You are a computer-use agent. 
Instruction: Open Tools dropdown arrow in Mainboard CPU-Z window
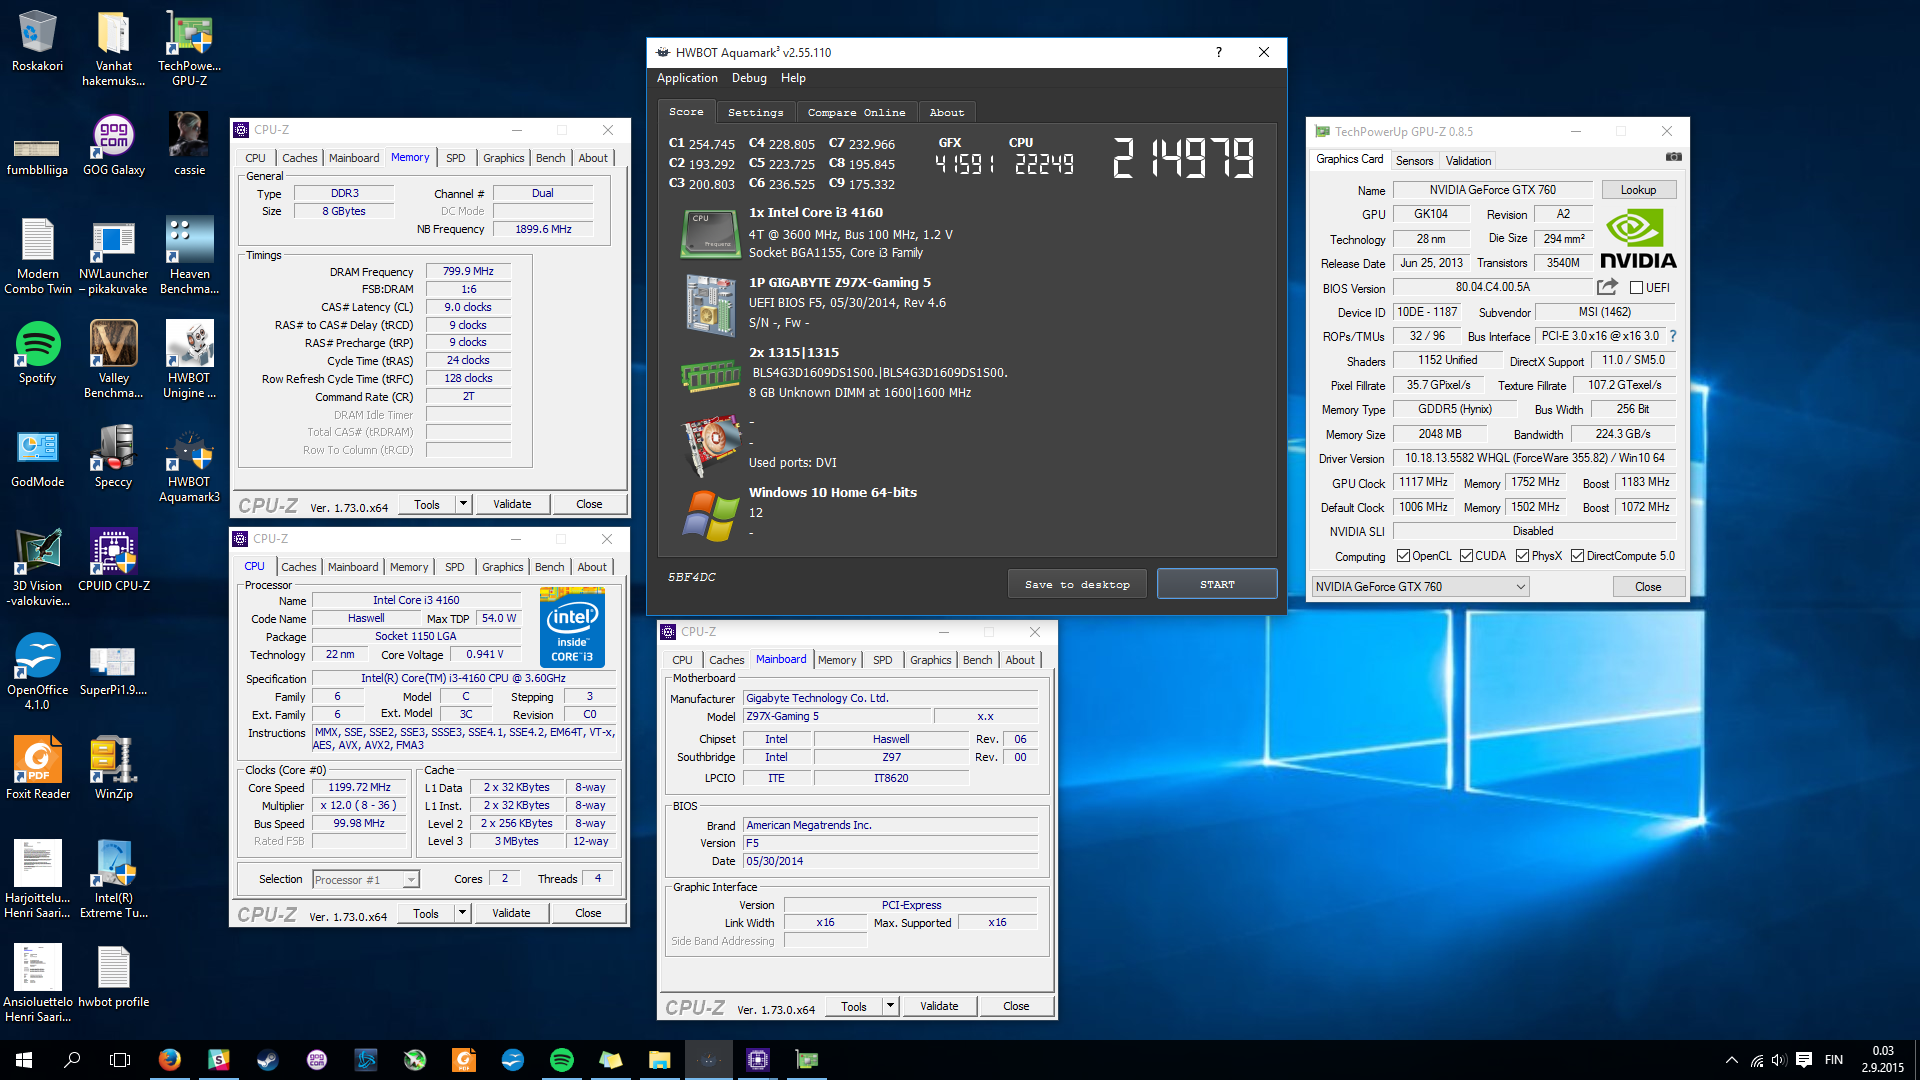[x=890, y=1006]
